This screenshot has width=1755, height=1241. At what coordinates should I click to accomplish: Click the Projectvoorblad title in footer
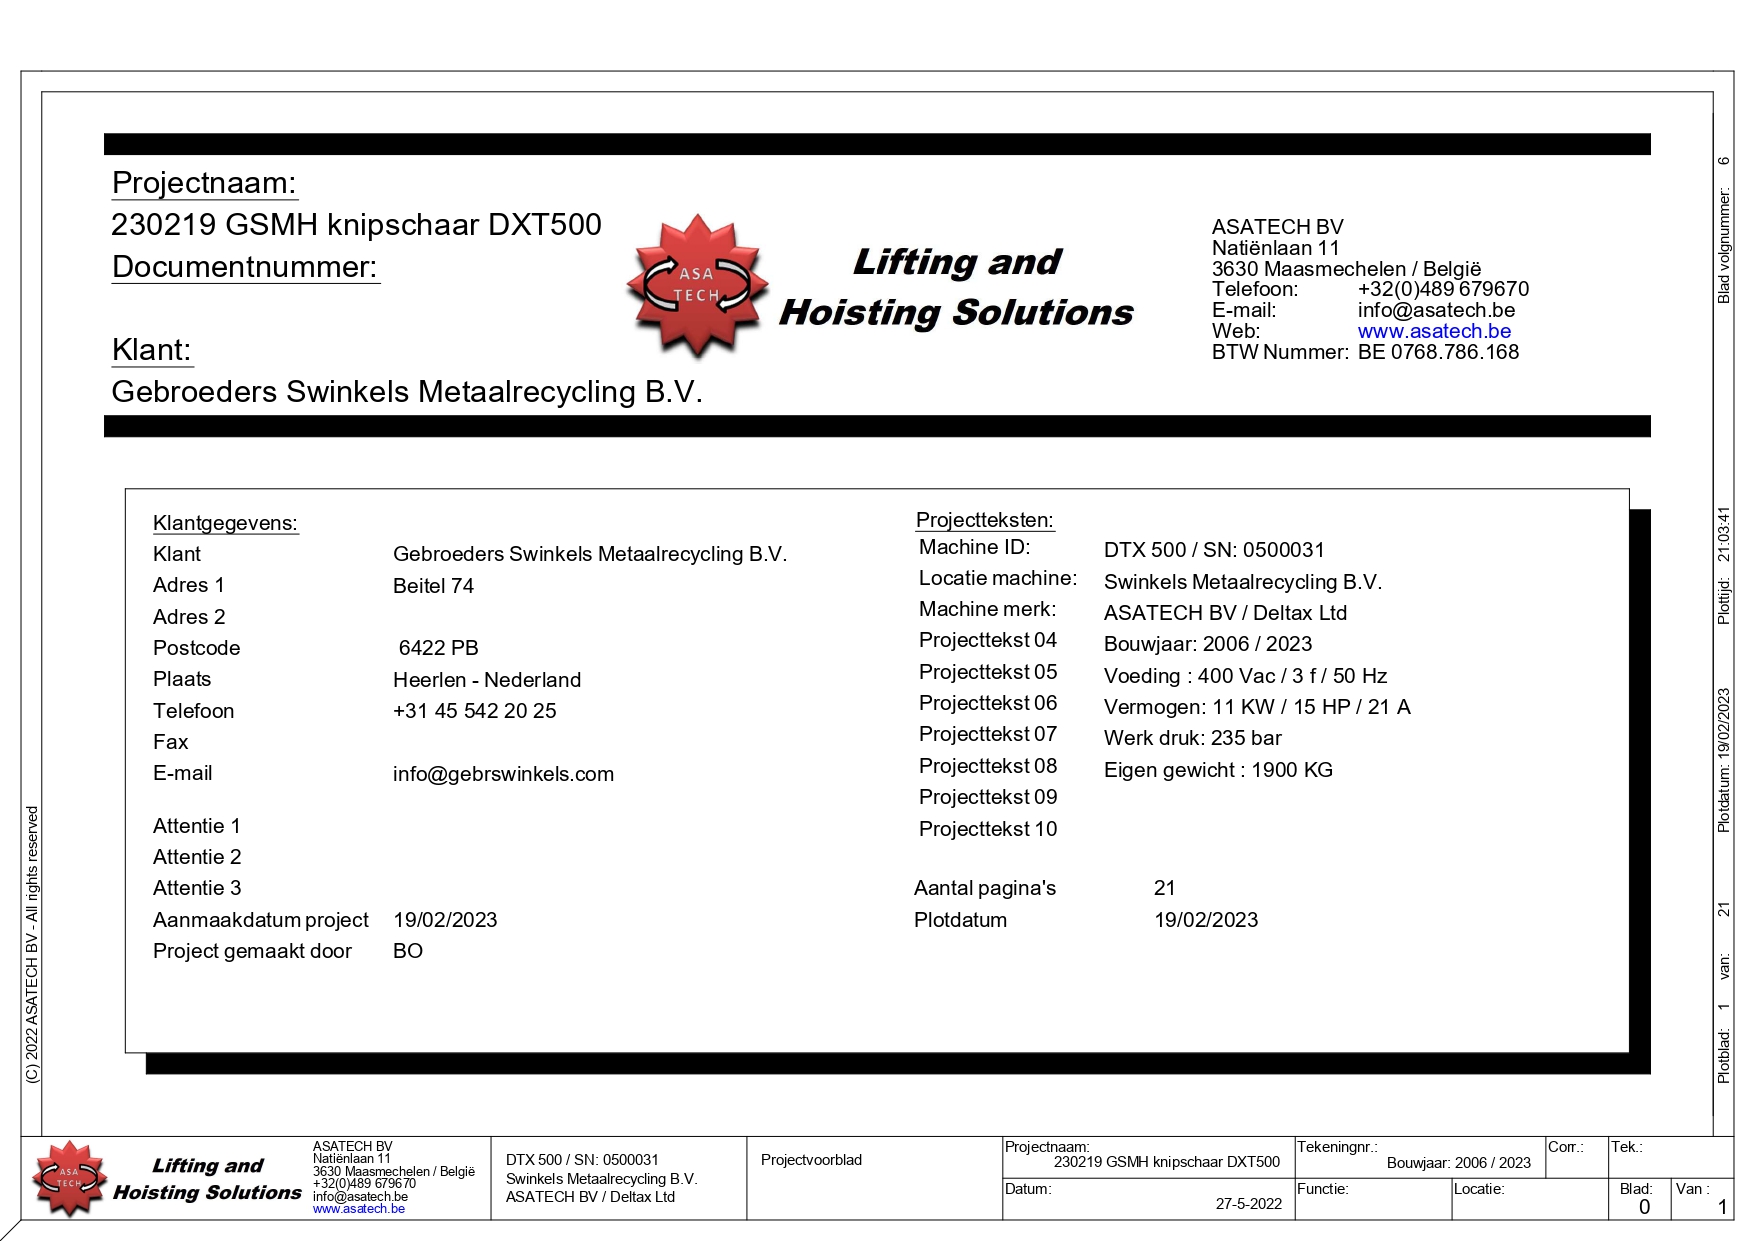coord(811,1160)
